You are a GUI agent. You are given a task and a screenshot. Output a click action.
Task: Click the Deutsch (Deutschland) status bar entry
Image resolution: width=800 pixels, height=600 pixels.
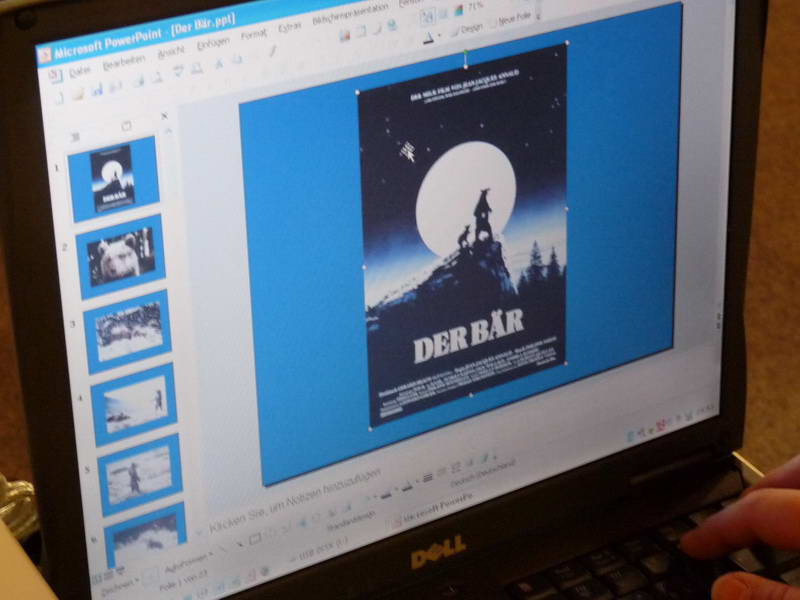(483, 472)
